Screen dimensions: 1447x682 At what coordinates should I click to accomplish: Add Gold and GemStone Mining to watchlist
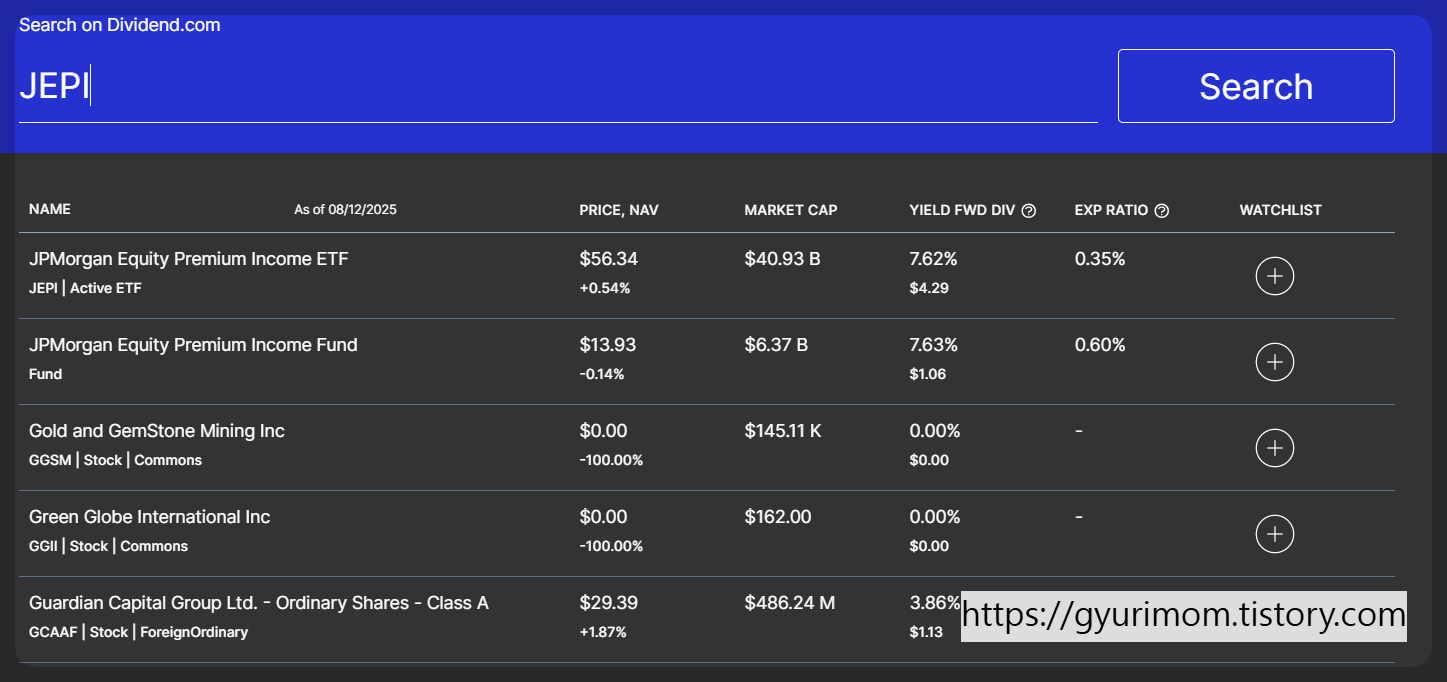pos(1274,448)
